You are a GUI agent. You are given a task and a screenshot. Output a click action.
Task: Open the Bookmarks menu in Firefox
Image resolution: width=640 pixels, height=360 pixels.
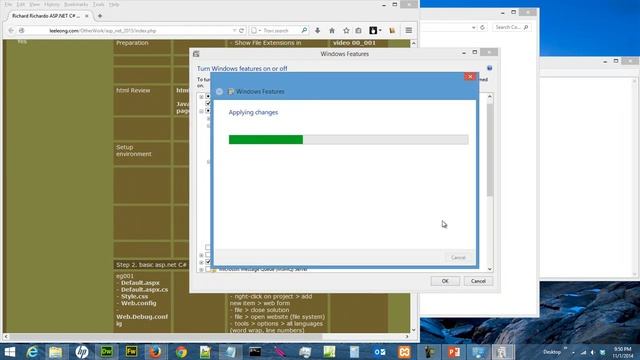pyautogui.click(x=76, y=4)
